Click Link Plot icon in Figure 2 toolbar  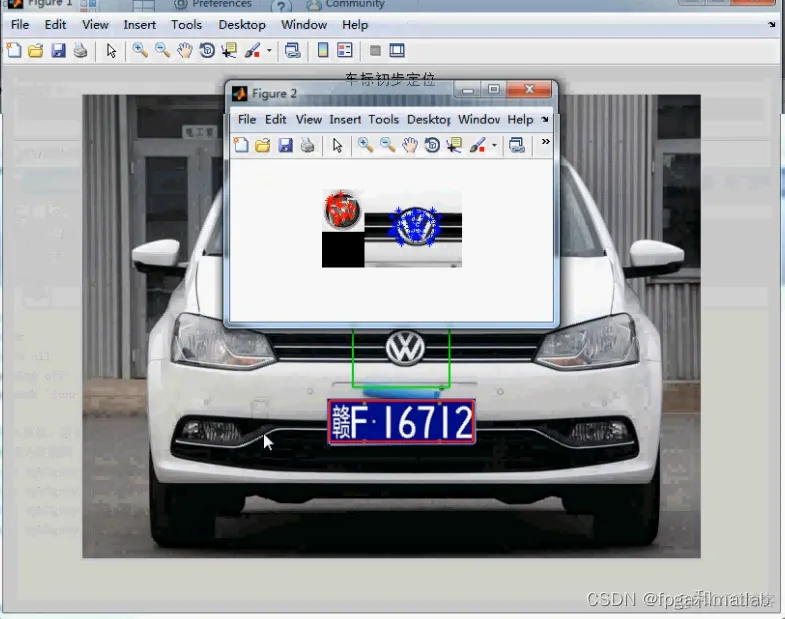click(517, 145)
